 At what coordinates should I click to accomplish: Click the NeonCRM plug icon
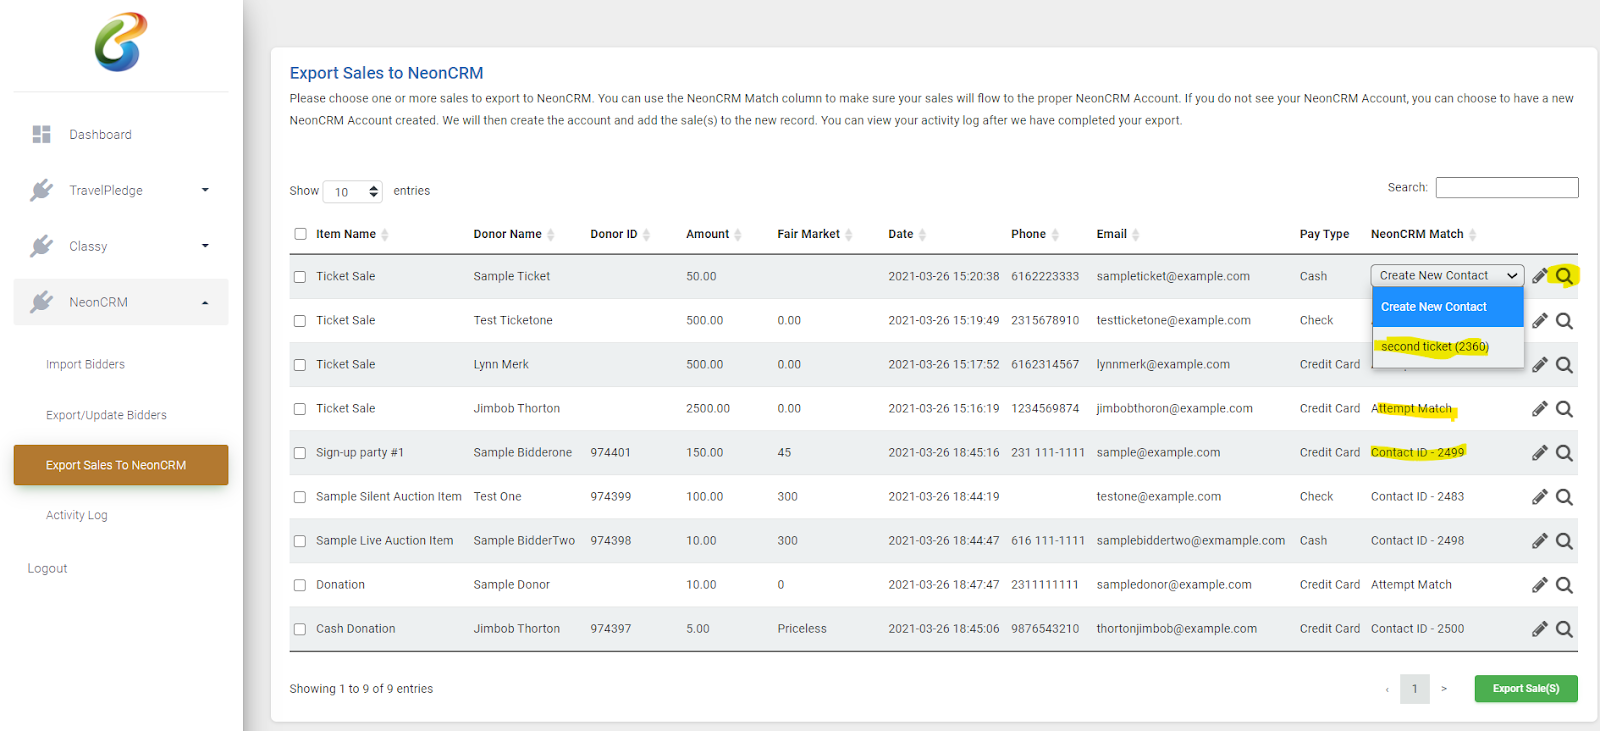point(41,302)
